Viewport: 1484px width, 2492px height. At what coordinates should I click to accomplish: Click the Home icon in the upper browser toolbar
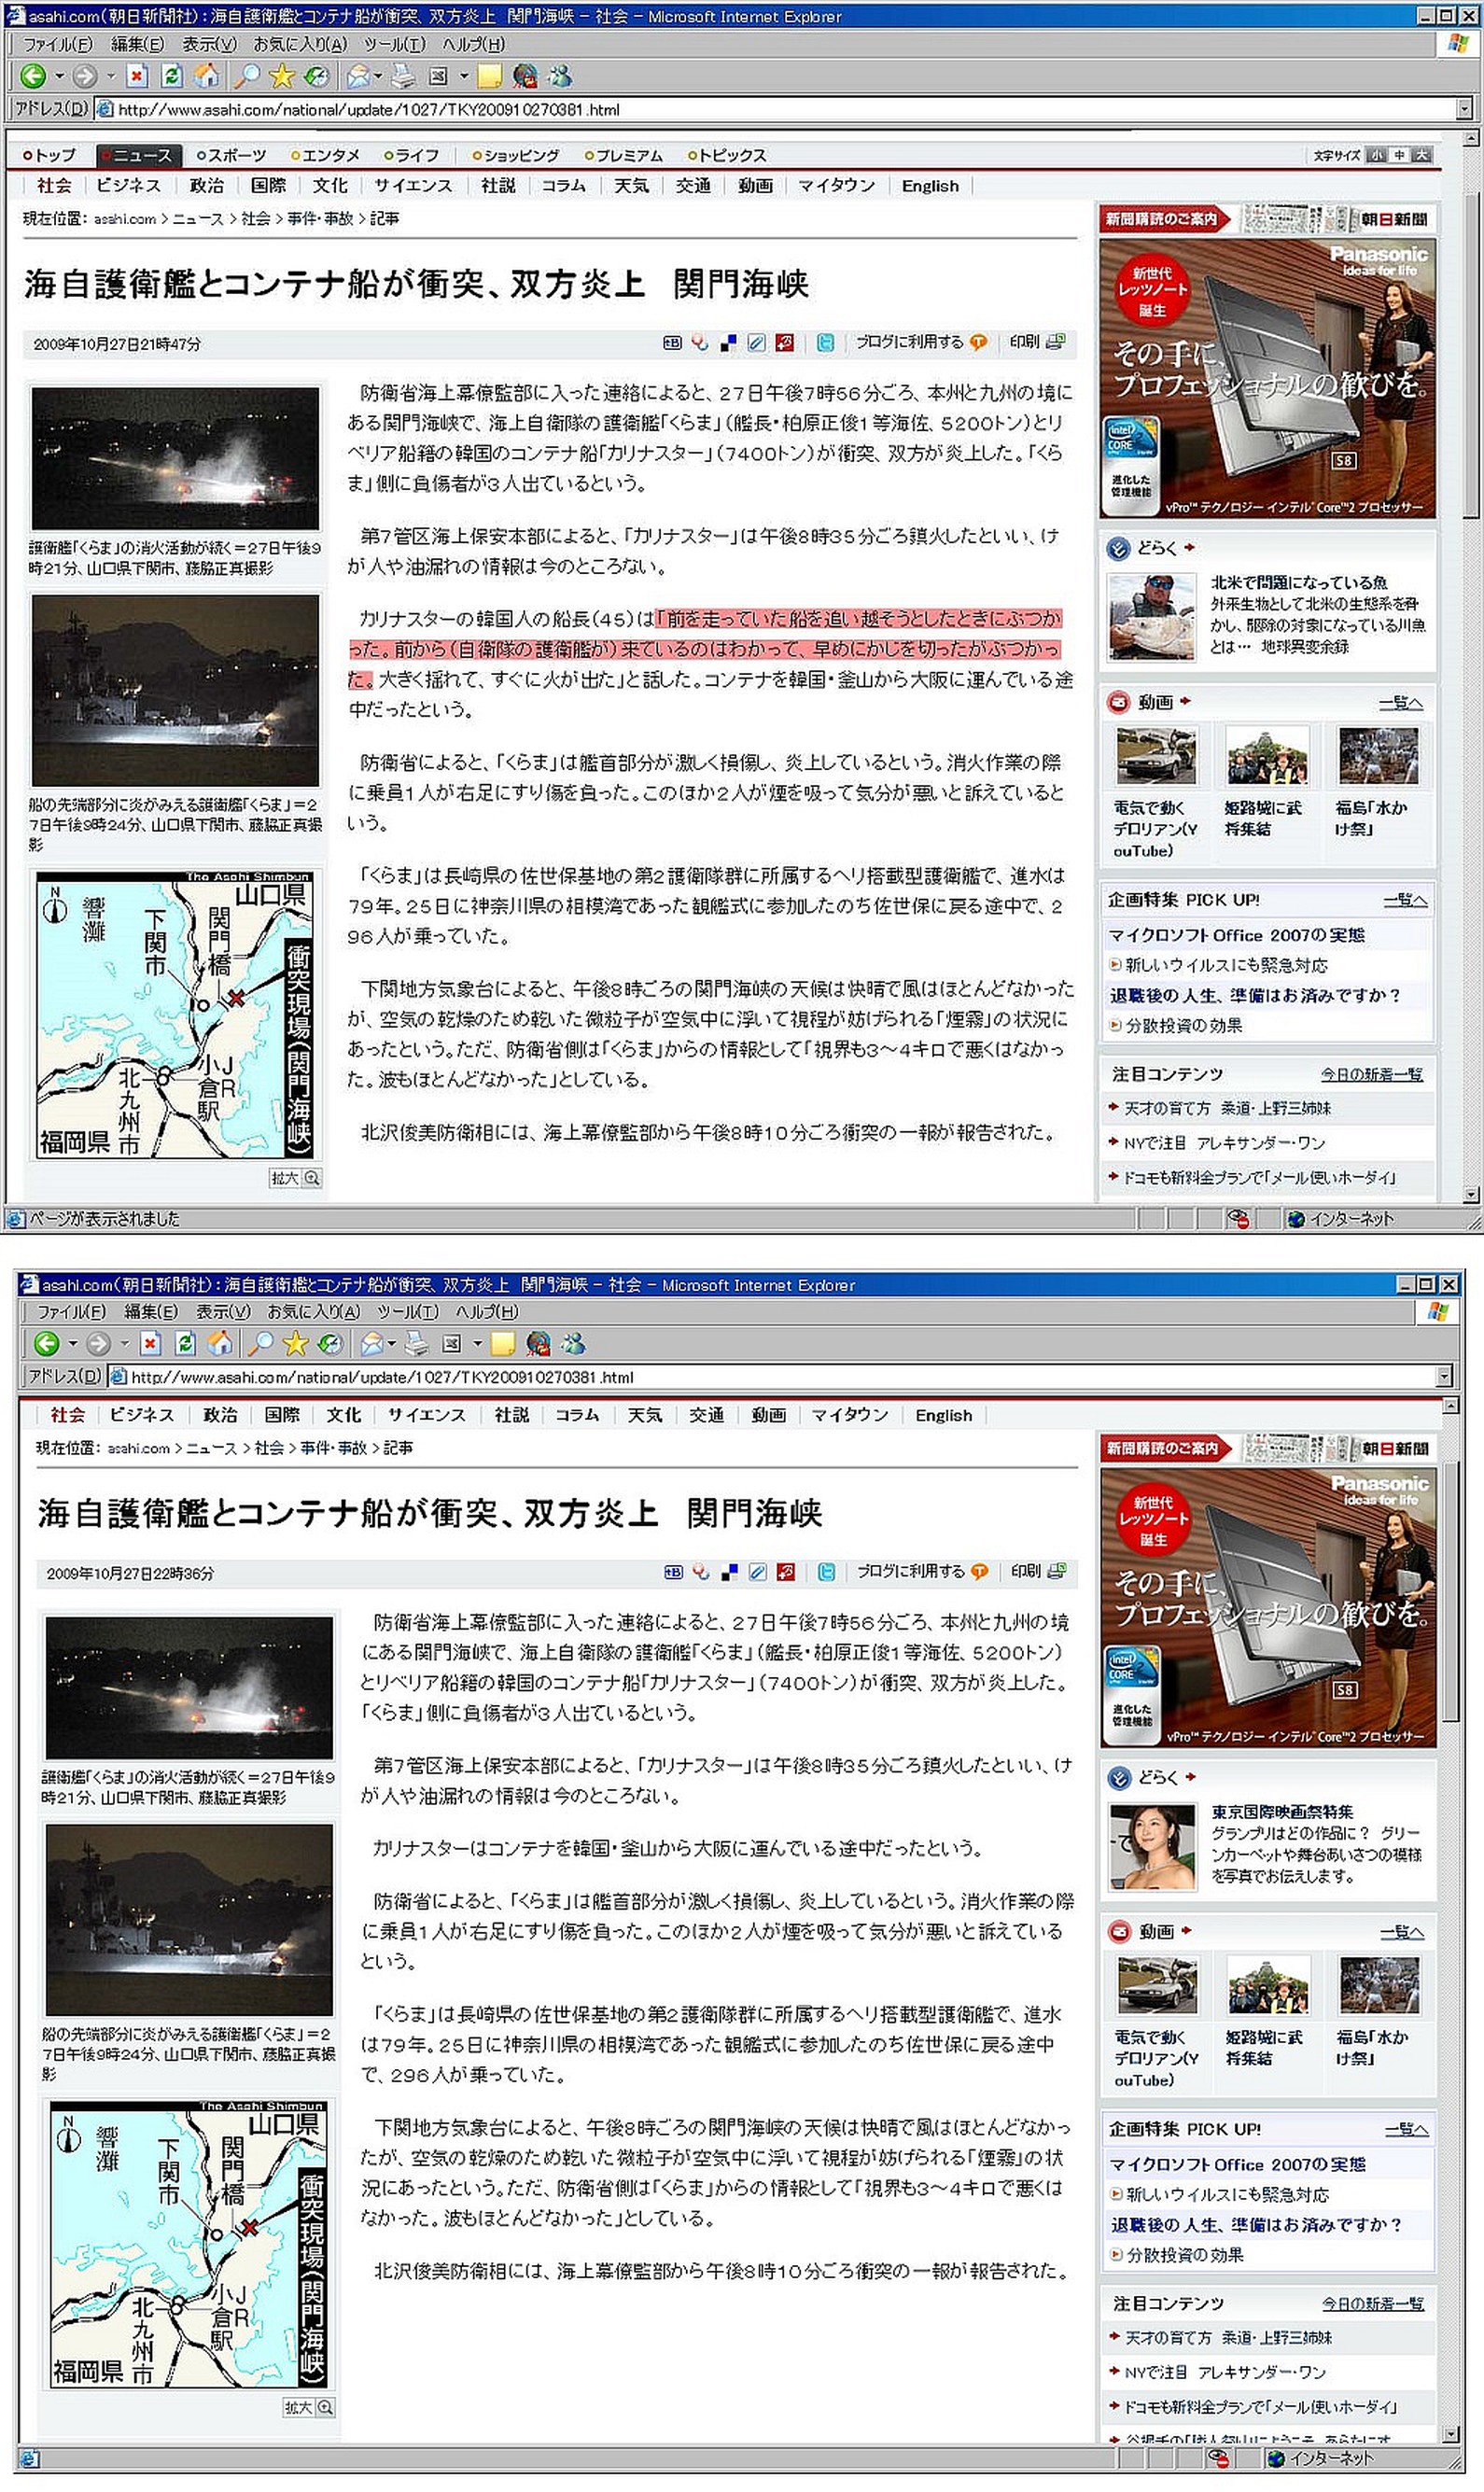click(x=206, y=76)
